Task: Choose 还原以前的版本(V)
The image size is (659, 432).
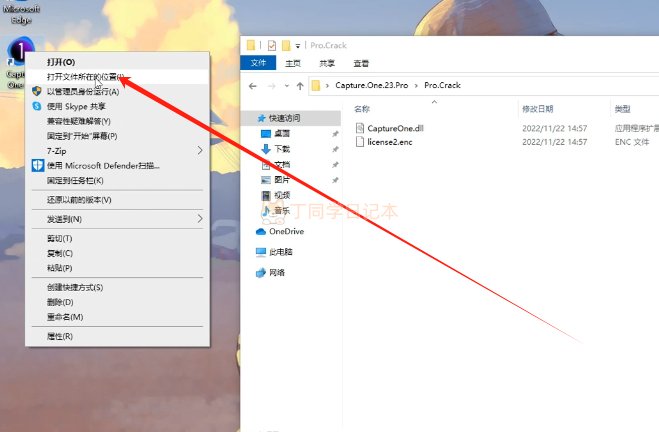Action: click(117, 200)
